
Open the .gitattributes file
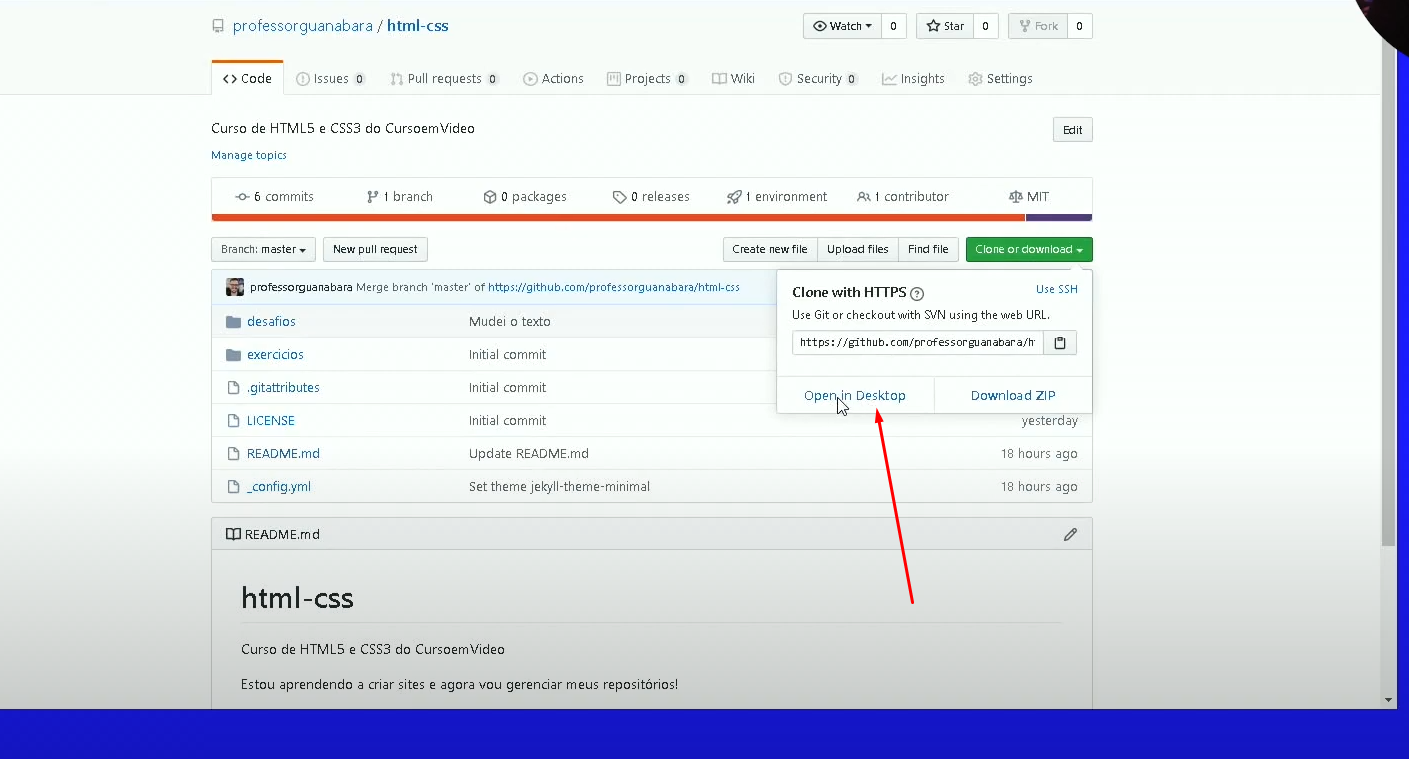(x=283, y=388)
